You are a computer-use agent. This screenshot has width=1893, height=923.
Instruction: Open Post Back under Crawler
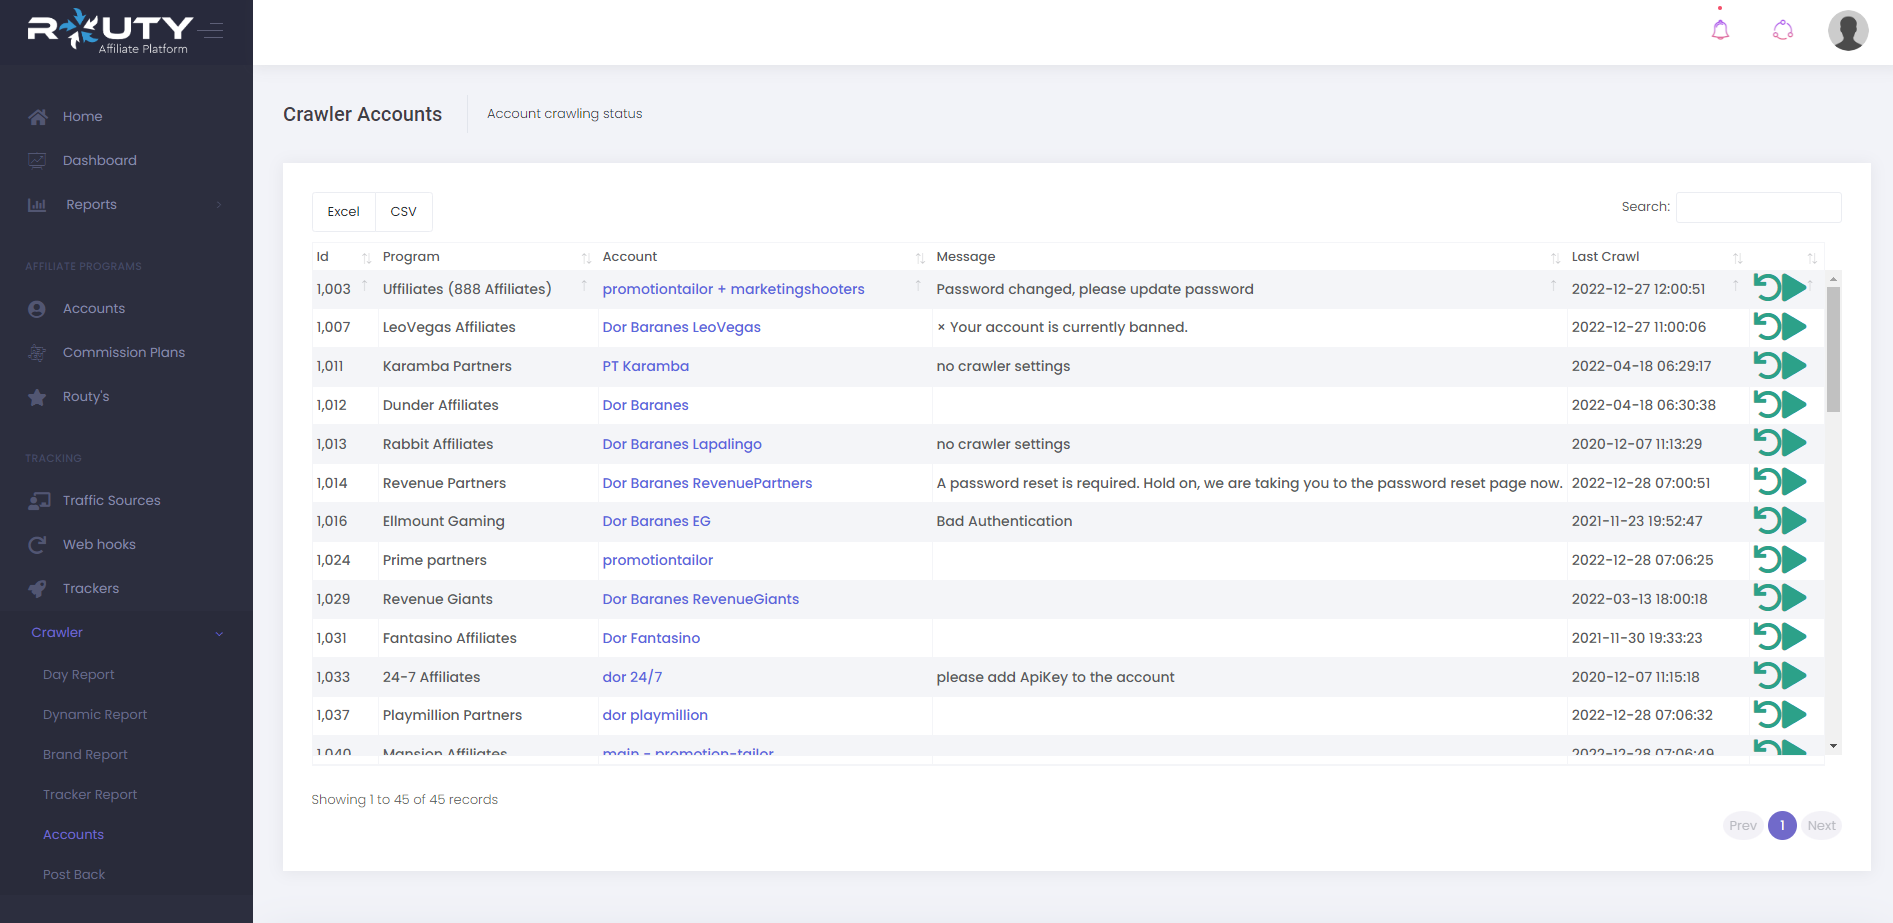74,875
